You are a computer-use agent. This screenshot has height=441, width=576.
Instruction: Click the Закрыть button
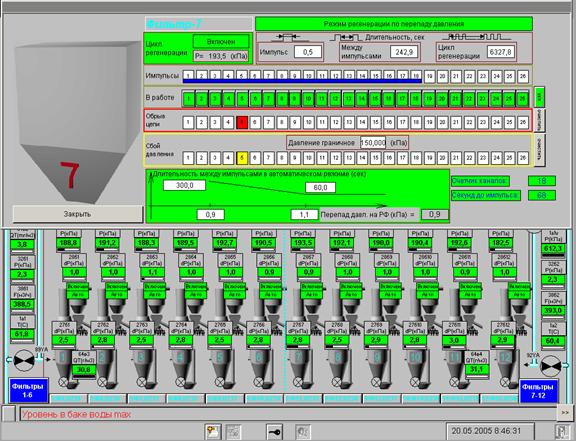78,214
